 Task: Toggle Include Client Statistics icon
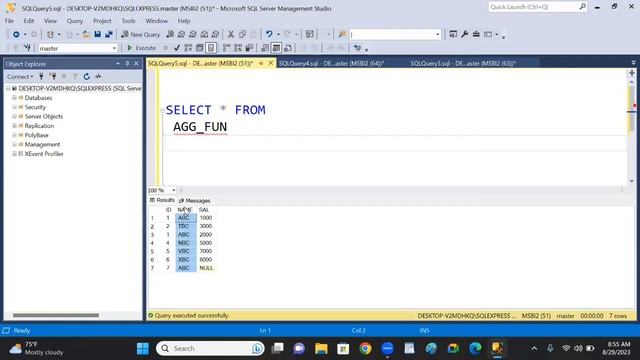[x=249, y=48]
